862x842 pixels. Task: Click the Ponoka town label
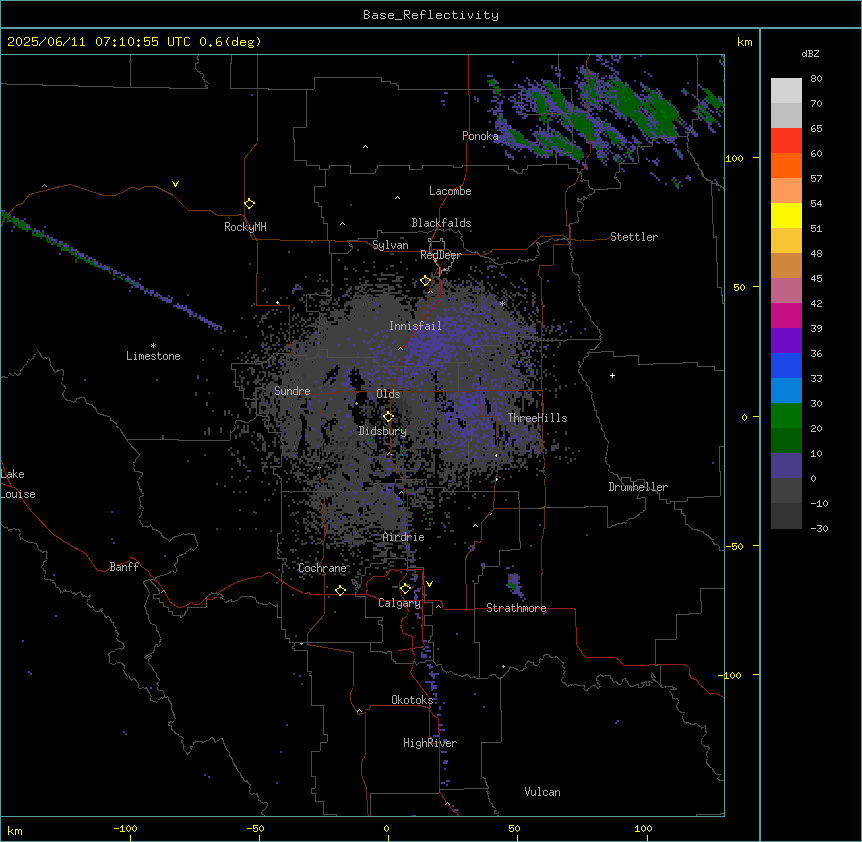pyautogui.click(x=480, y=136)
